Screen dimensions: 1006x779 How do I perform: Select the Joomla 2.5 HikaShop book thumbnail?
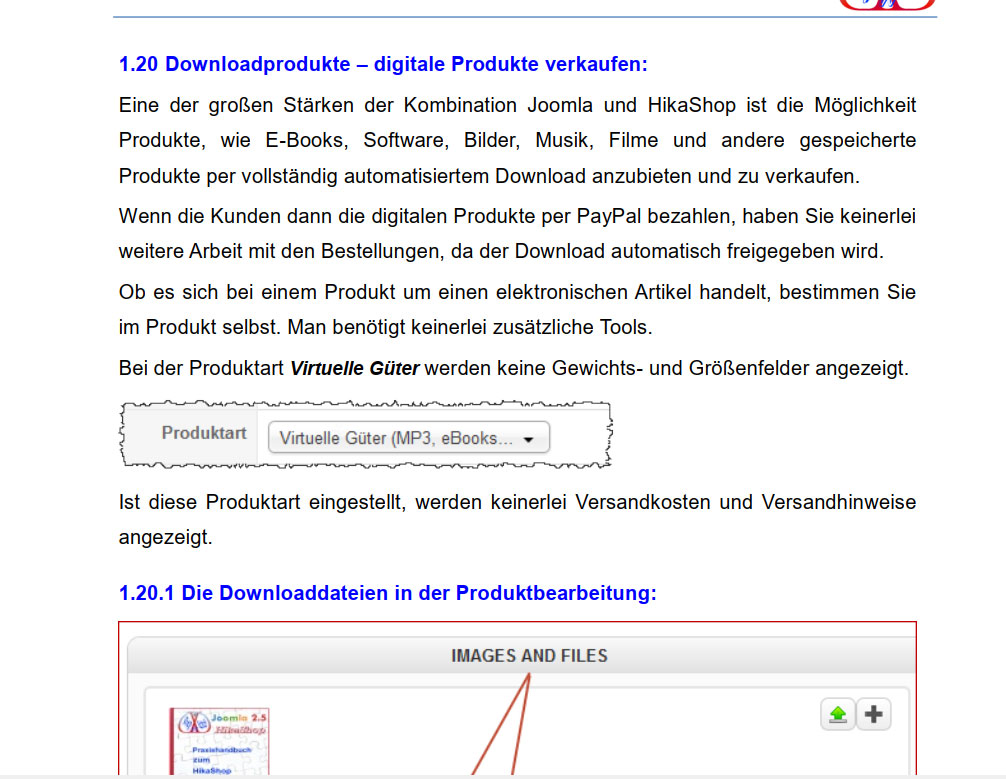(x=219, y=742)
